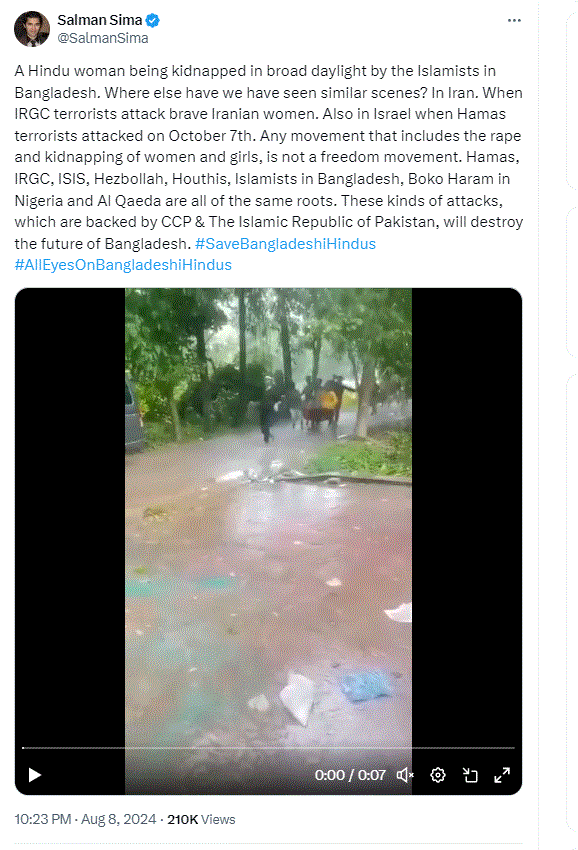578x850 pixels.
Task: Seek along the video progress bar
Action: [x=268, y=748]
